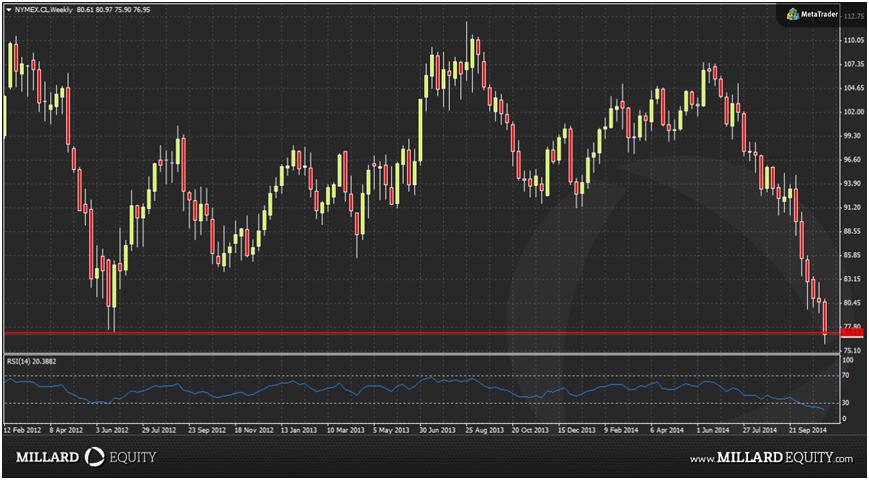Click the 110.05 price label
The width and height of the screenshot is (869, 480).
coord(853,40)
